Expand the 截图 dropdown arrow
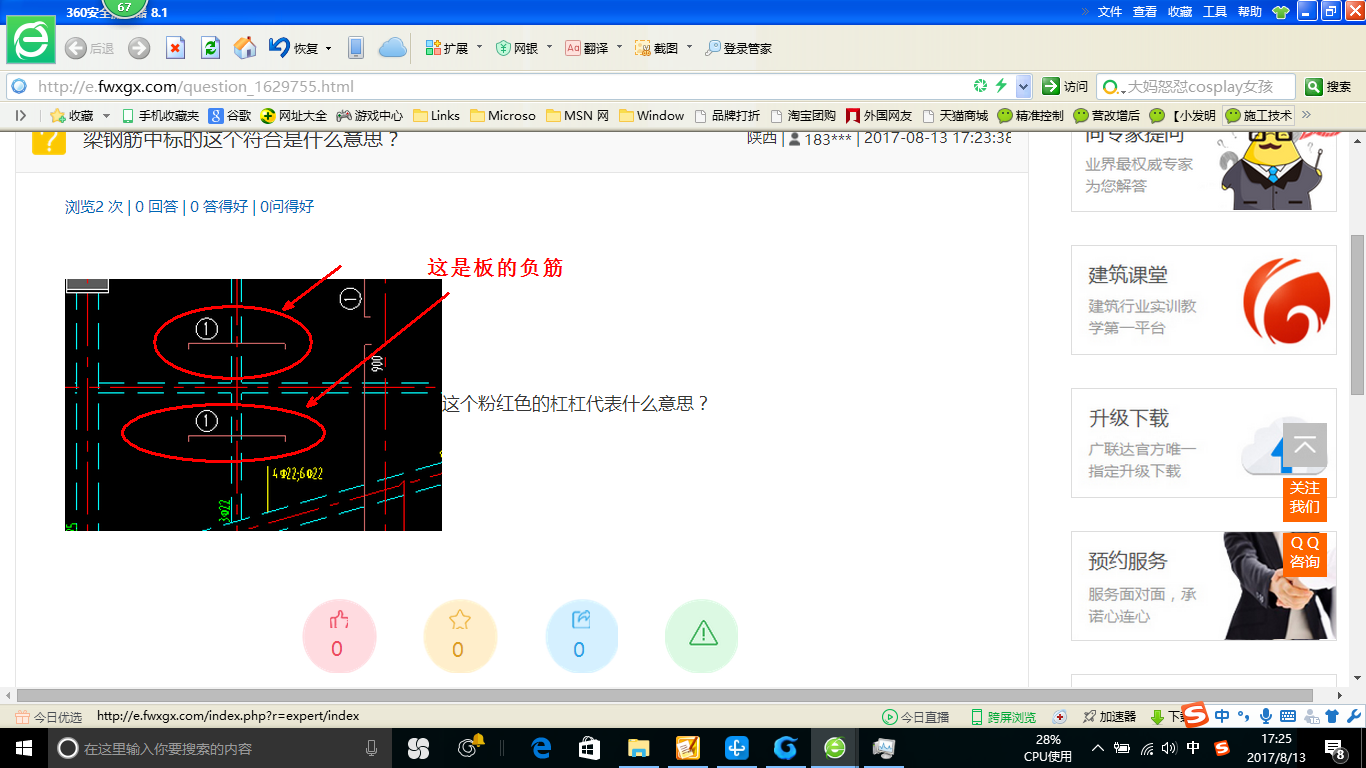This screenshot has height=768, width=1366. click(689, 48)
